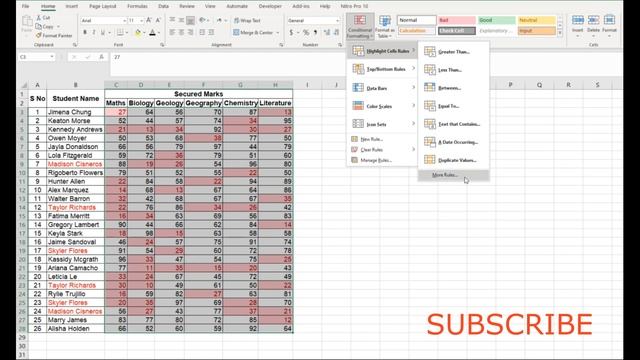Set bottom vertical alignment
Image resolution: width=640 pixels, height=360 pixels.
point(190,20)
